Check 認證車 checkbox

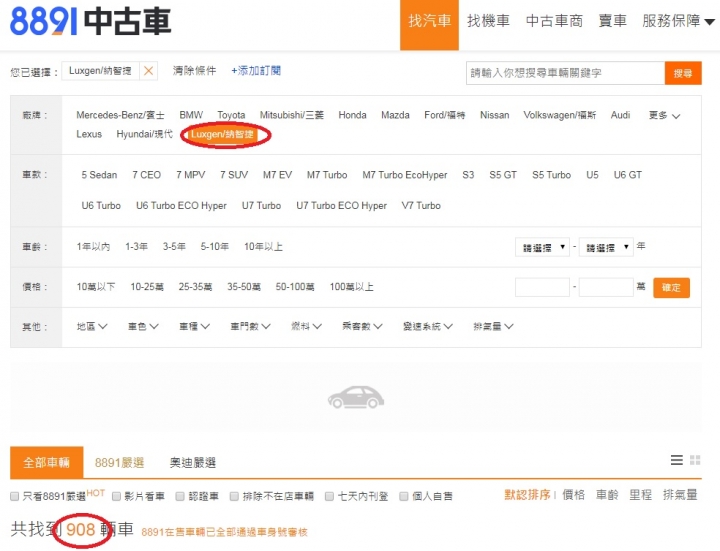click(180, 496)
